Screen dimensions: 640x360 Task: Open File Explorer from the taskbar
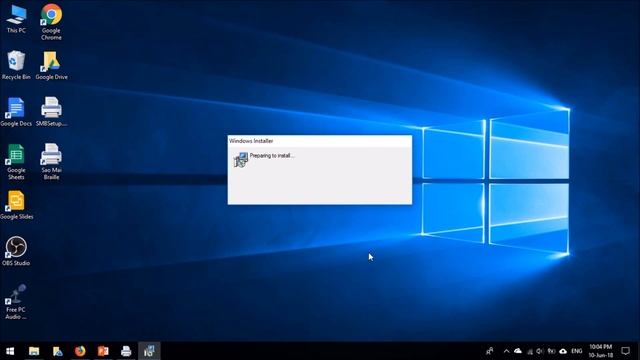coord(34,351)
